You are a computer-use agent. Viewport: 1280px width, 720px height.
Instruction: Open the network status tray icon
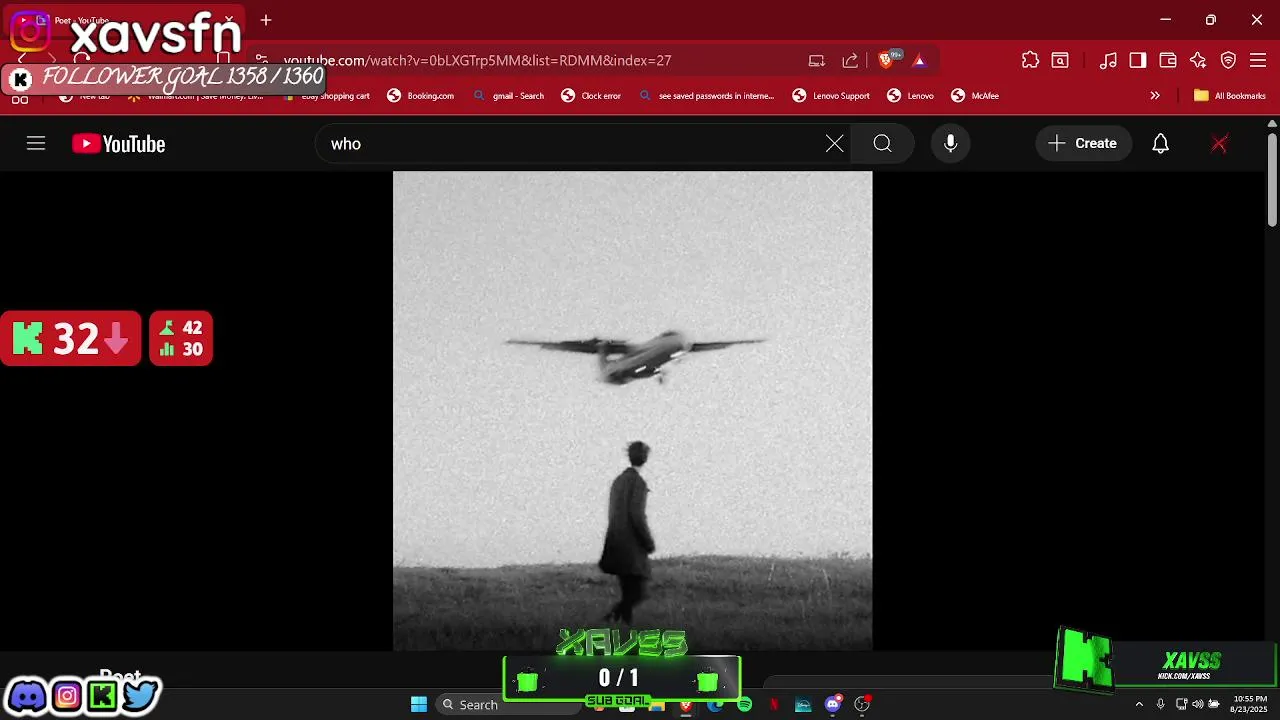1181,705
